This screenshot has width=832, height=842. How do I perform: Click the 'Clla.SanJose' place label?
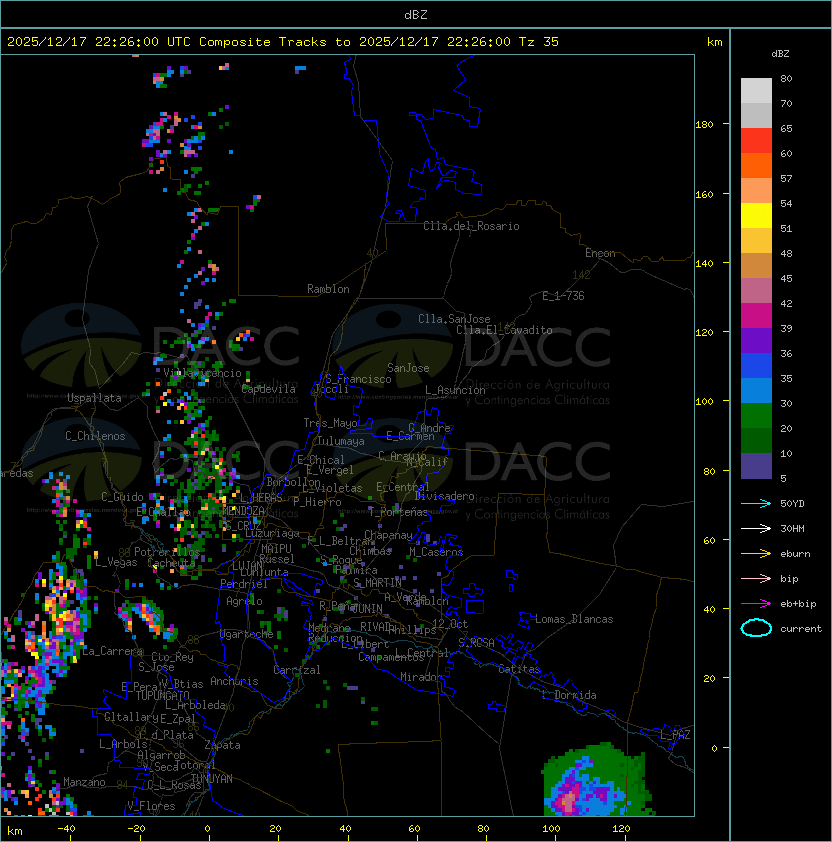[x=454, y=319]
